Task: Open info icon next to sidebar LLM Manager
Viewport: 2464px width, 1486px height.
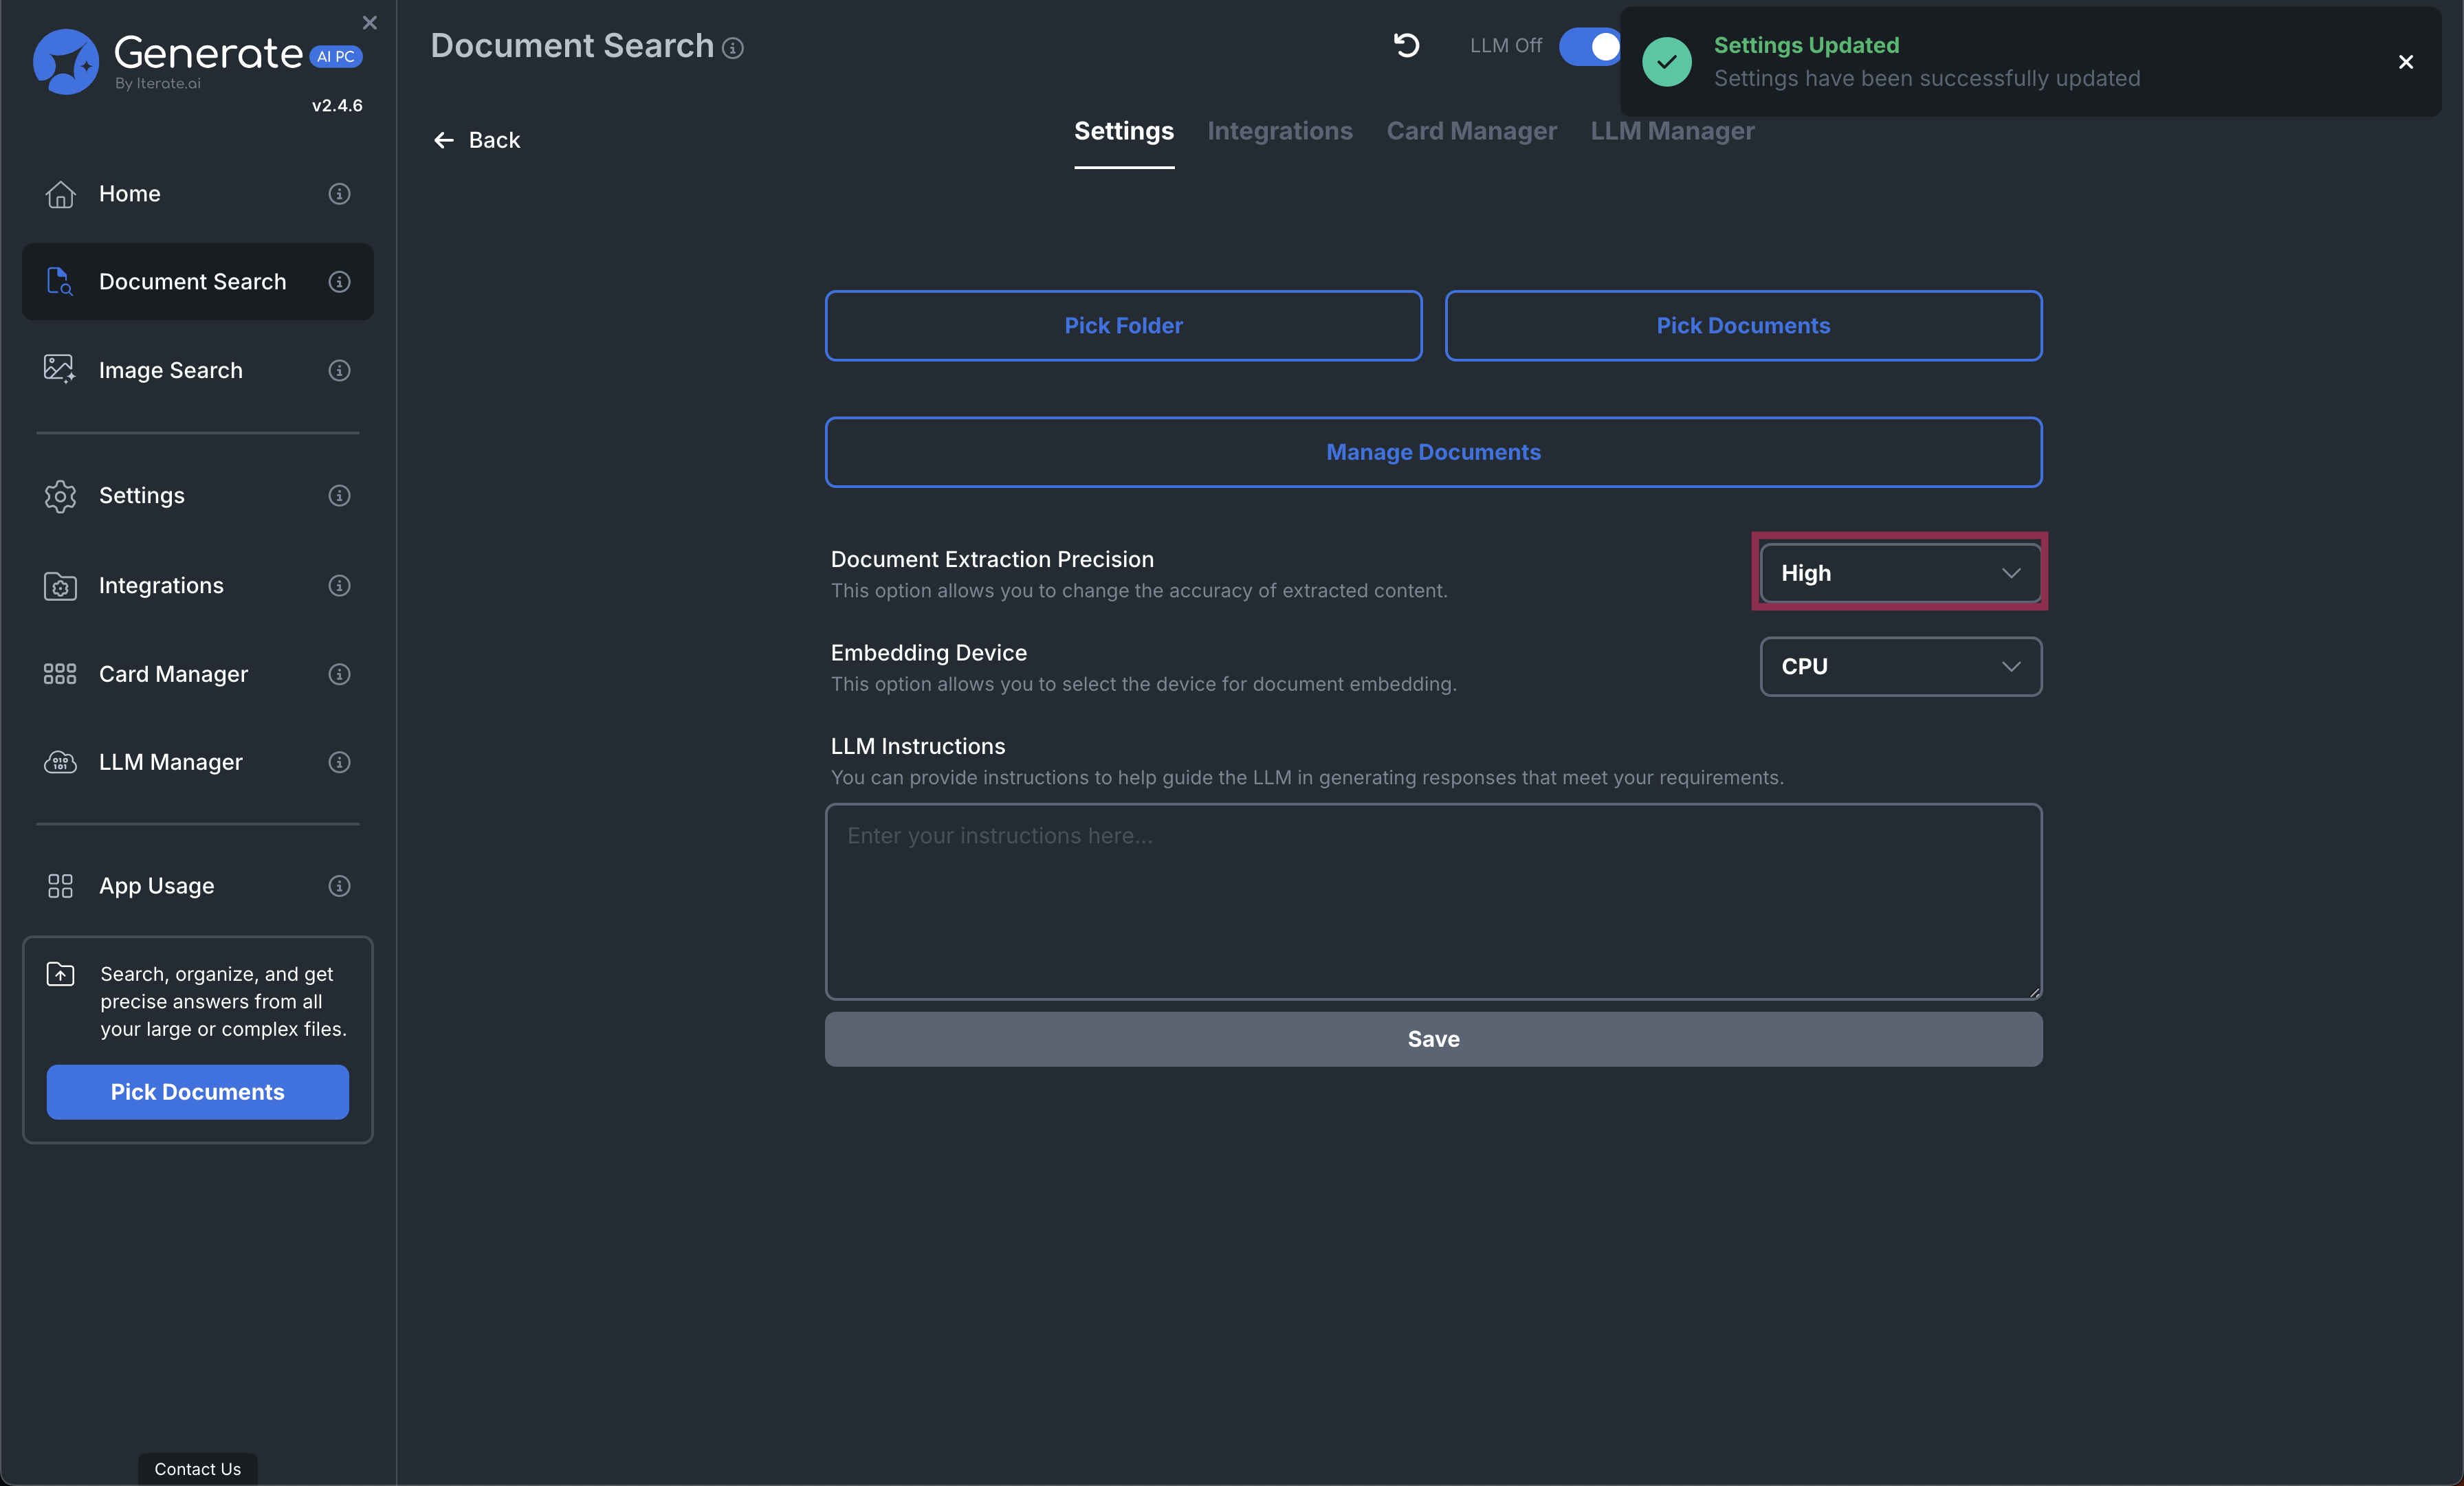Action: (x=339, y=762)
